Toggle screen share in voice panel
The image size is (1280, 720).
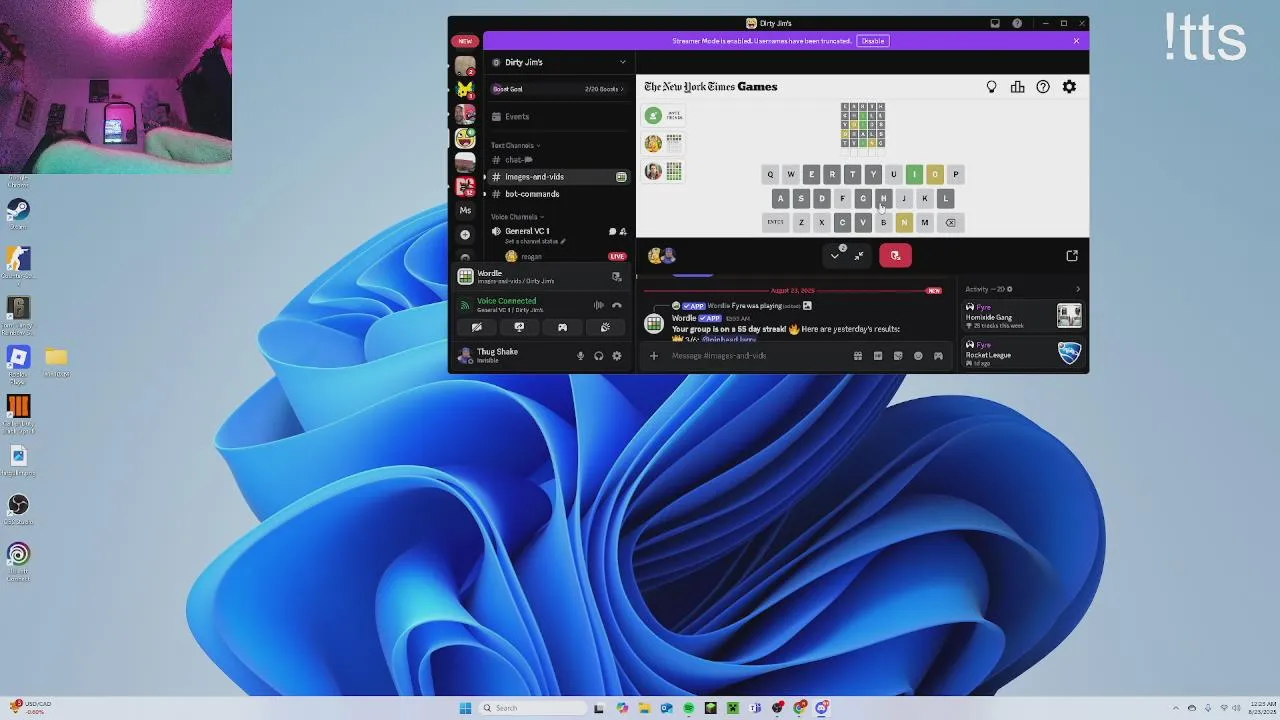(x=519, y=327)
